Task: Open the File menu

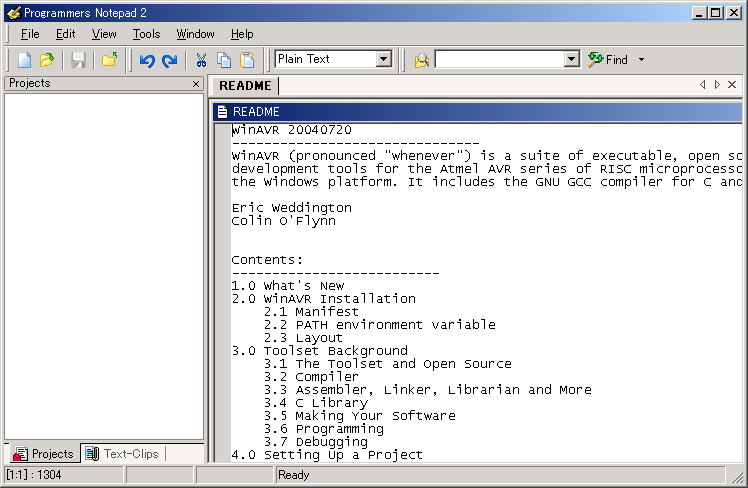Action: [30, 34]
